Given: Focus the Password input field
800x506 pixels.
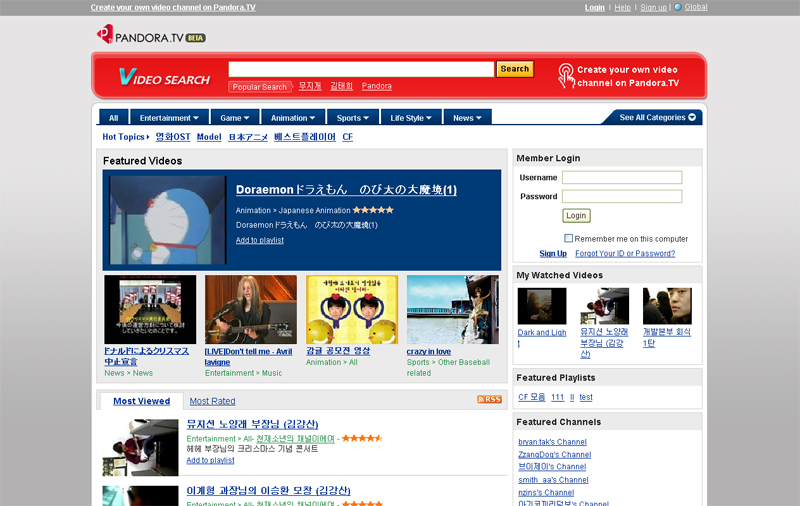Looking at the screenshot, I should point(622,196).
